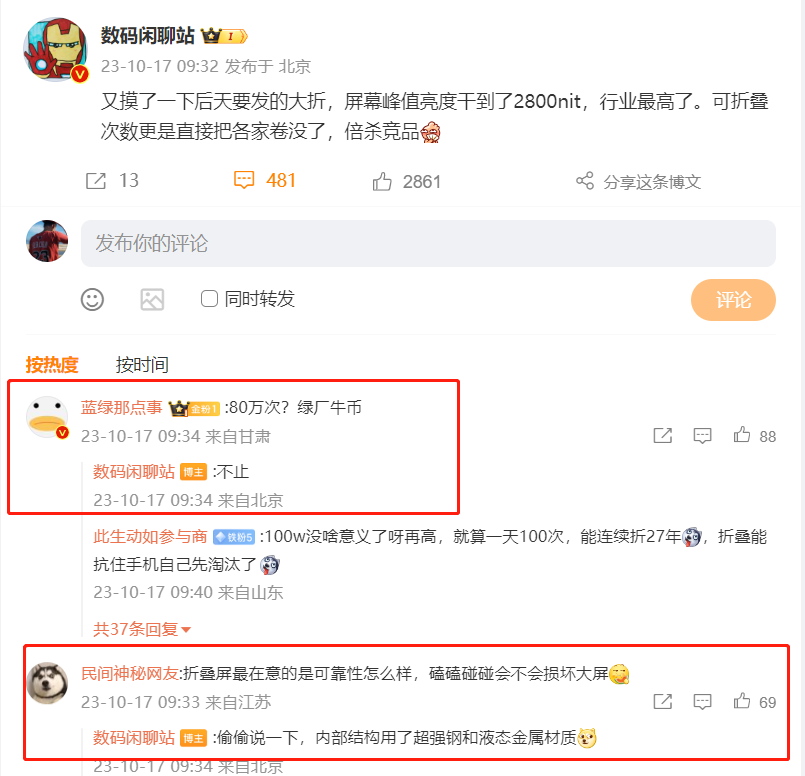Image resolution: width=805 pixels, height=776 pixels.
Task: Like 民间神秘网友's comment with 69 likes
Action: pos(742,701)
